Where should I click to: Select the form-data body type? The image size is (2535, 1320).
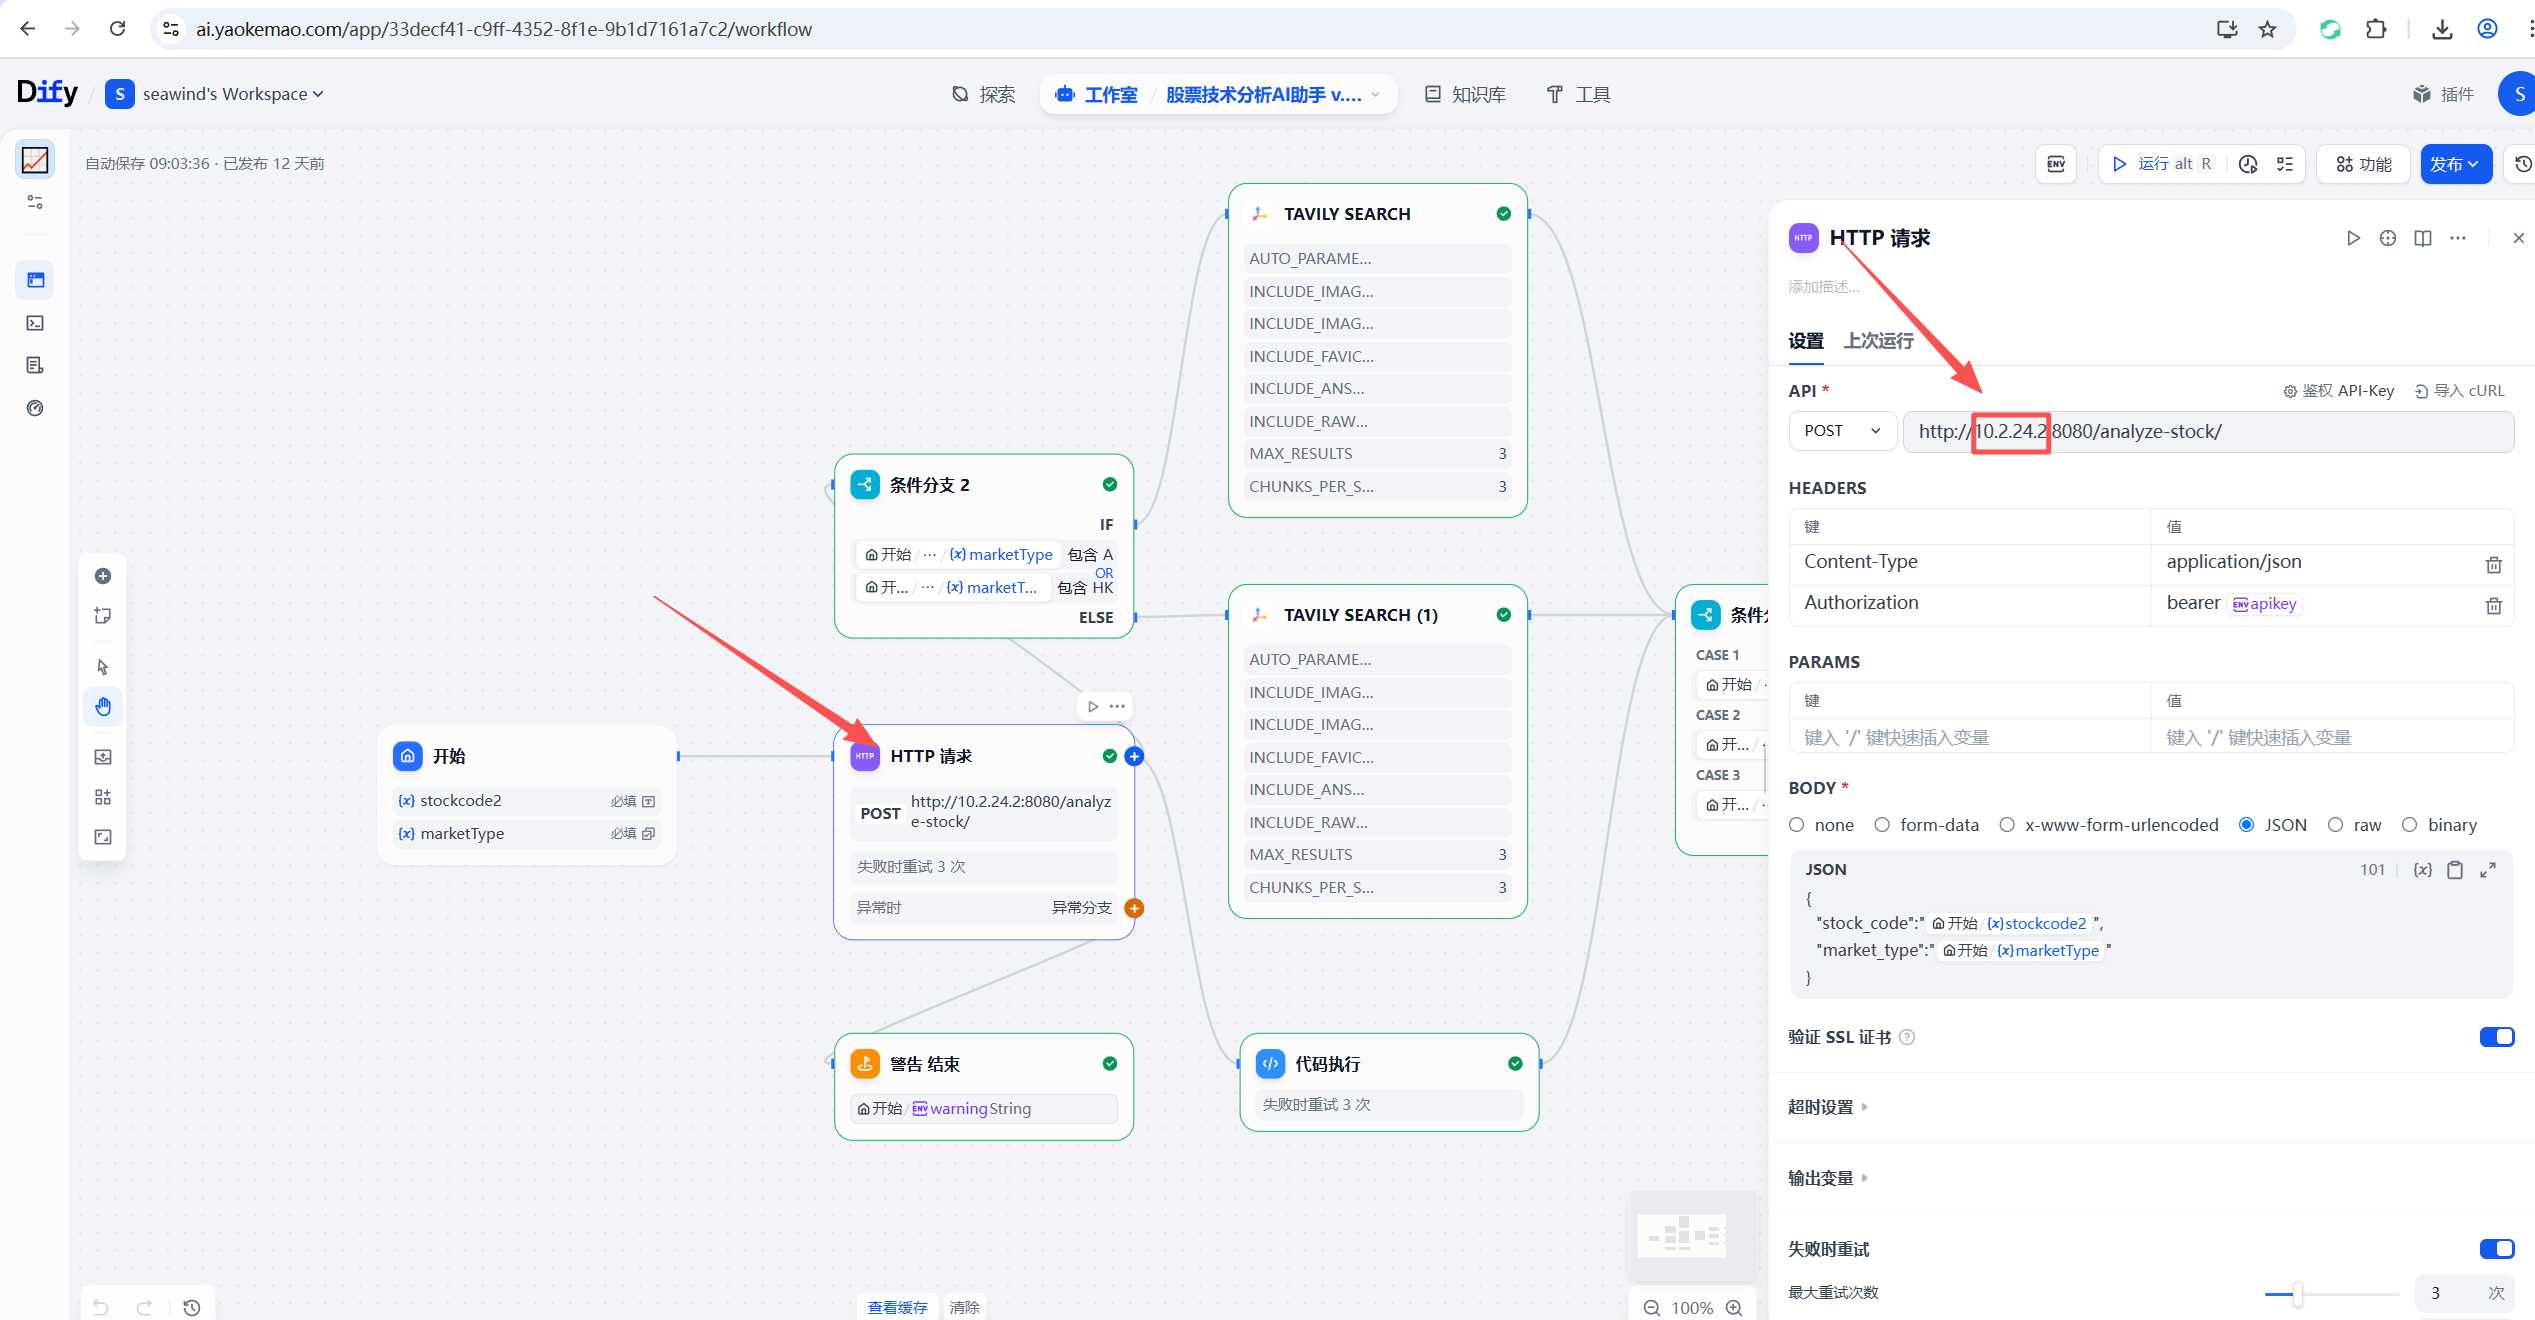tap(1883, 825)
